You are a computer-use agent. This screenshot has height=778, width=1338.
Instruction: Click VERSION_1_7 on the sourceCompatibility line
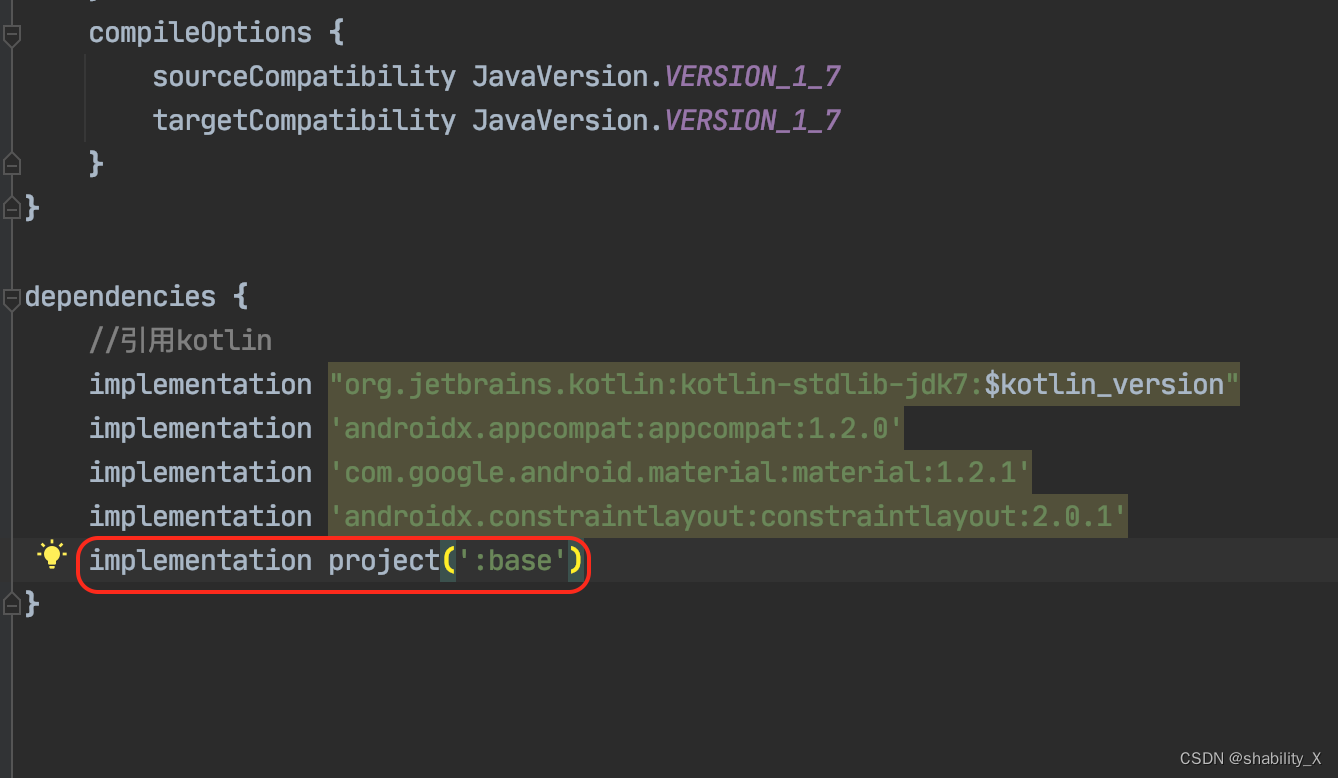point(752,76)
